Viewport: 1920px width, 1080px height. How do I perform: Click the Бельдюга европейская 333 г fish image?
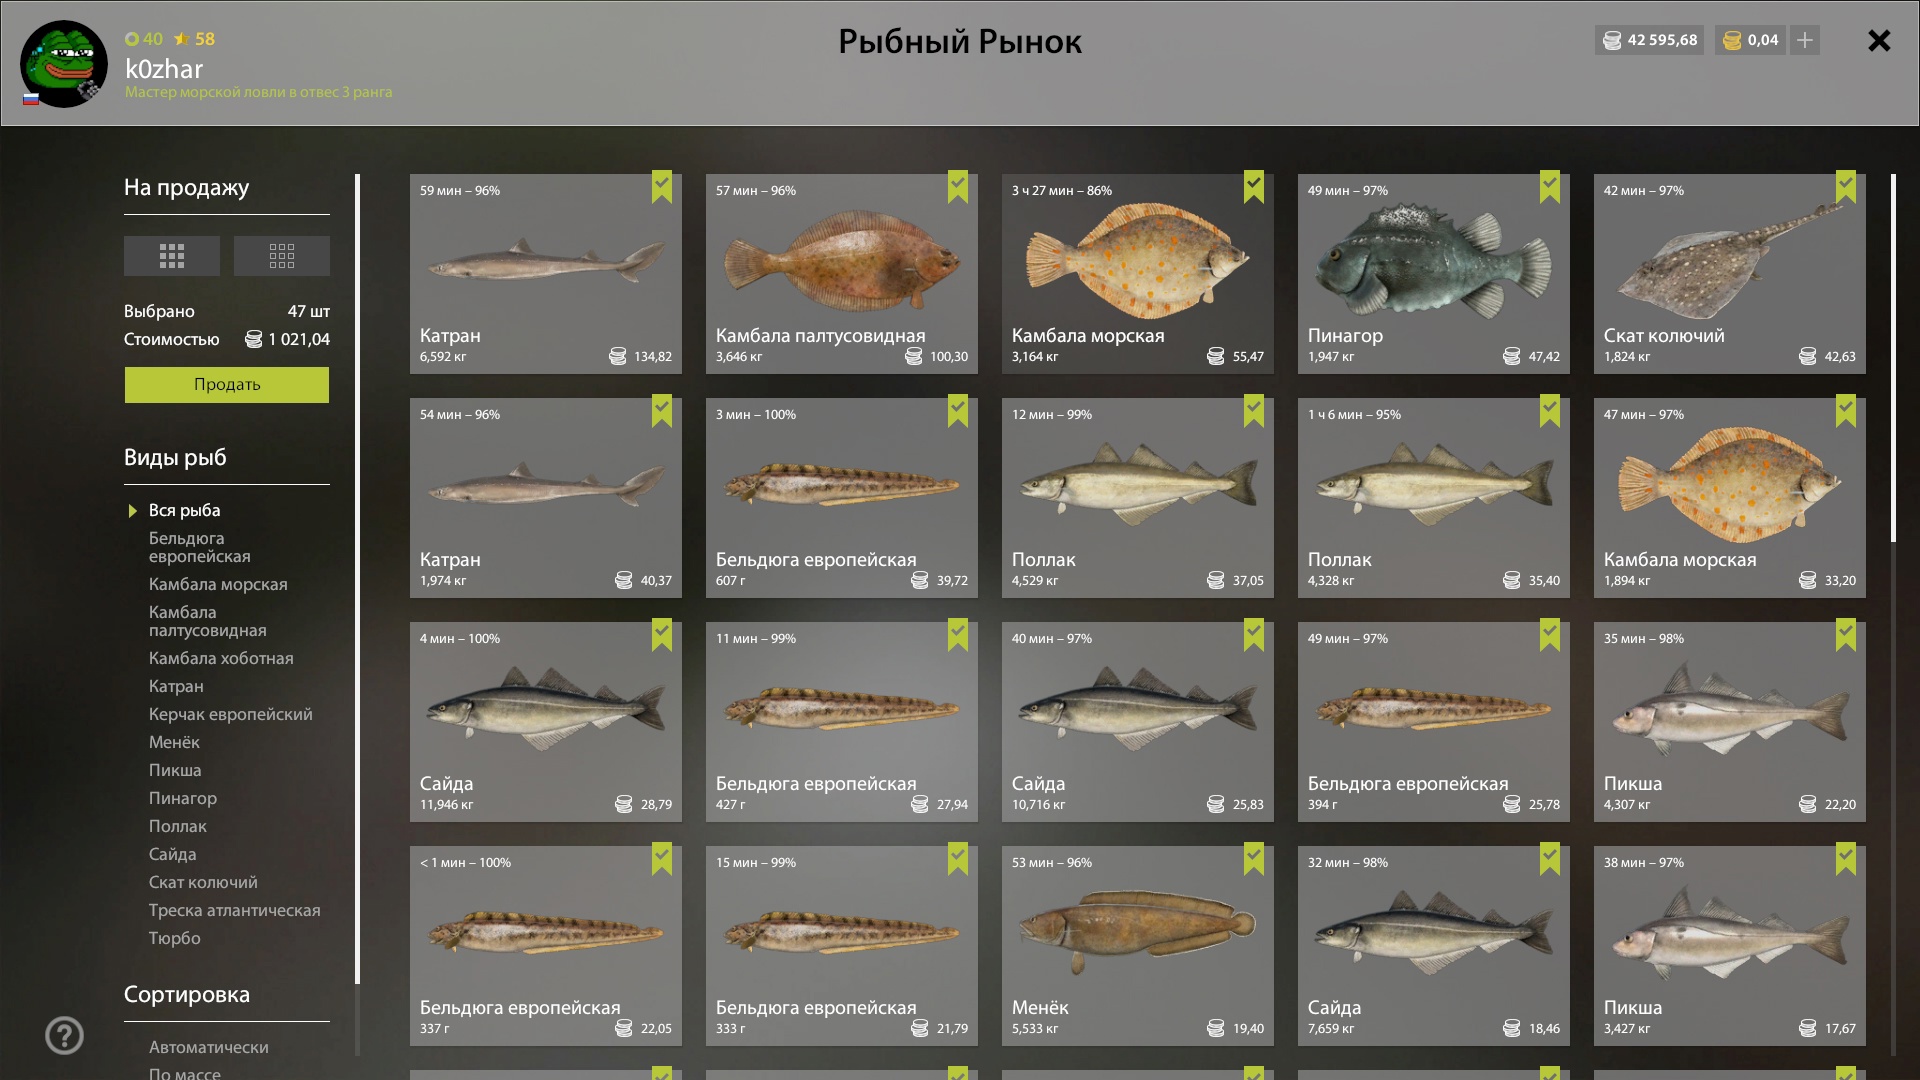842,932
